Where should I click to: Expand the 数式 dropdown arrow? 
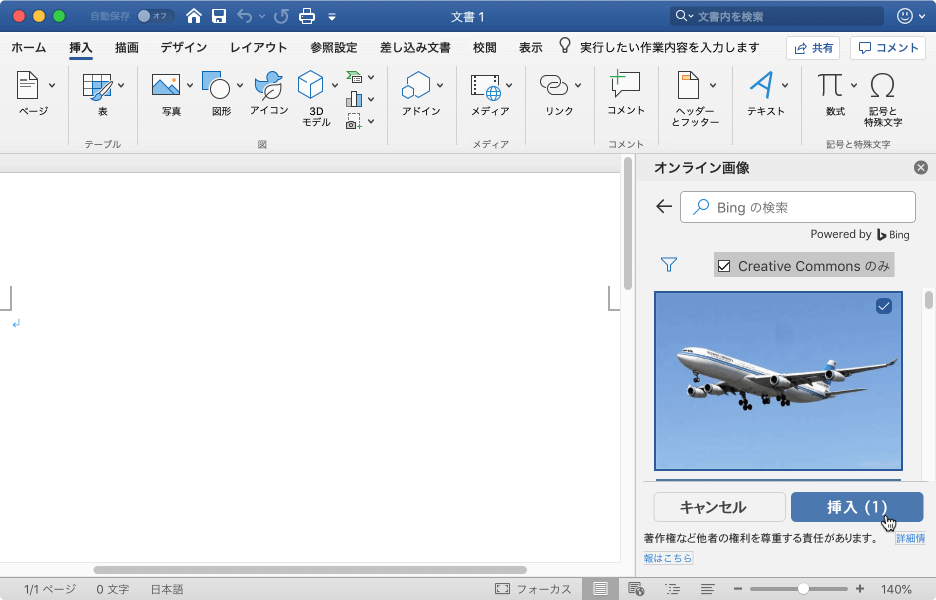point(854,85)
